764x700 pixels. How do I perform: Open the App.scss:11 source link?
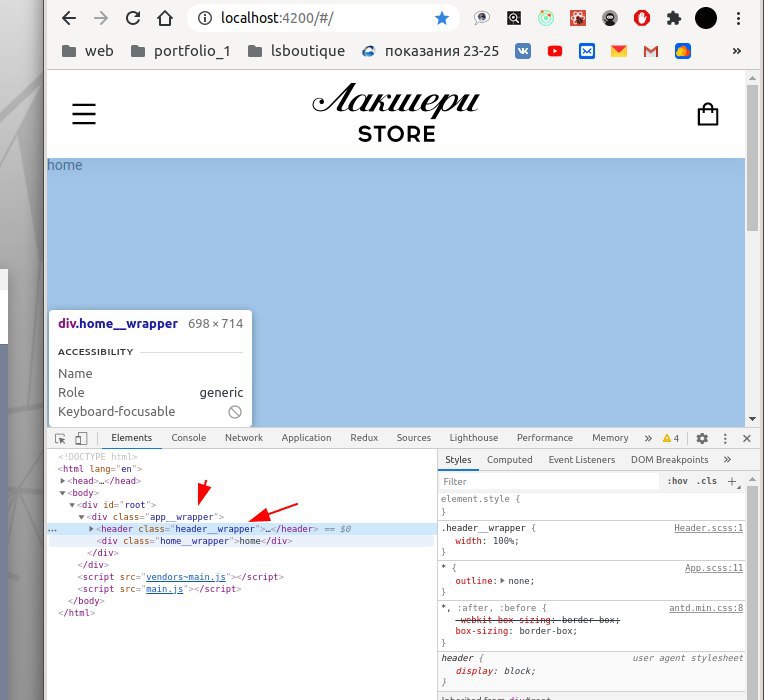(714, 568)
